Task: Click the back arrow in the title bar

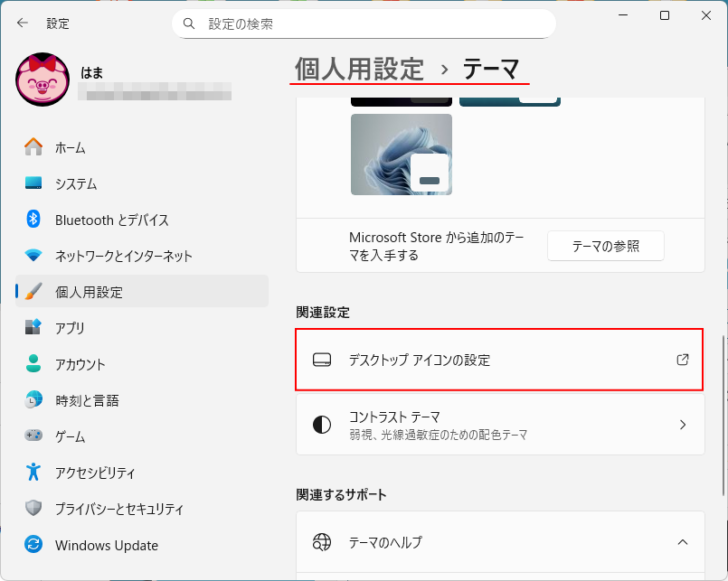Action: pos(22,23)
